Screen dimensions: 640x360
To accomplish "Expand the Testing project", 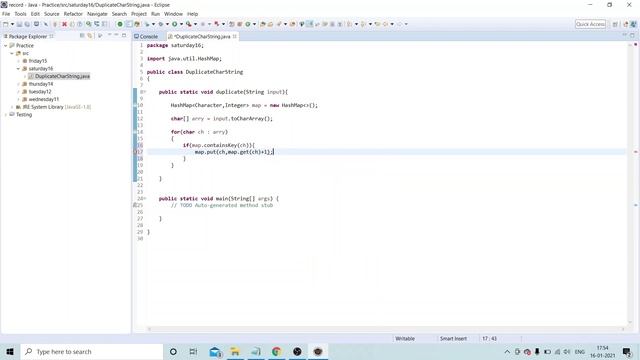I will pyautogui.click(x=6, y=115).
